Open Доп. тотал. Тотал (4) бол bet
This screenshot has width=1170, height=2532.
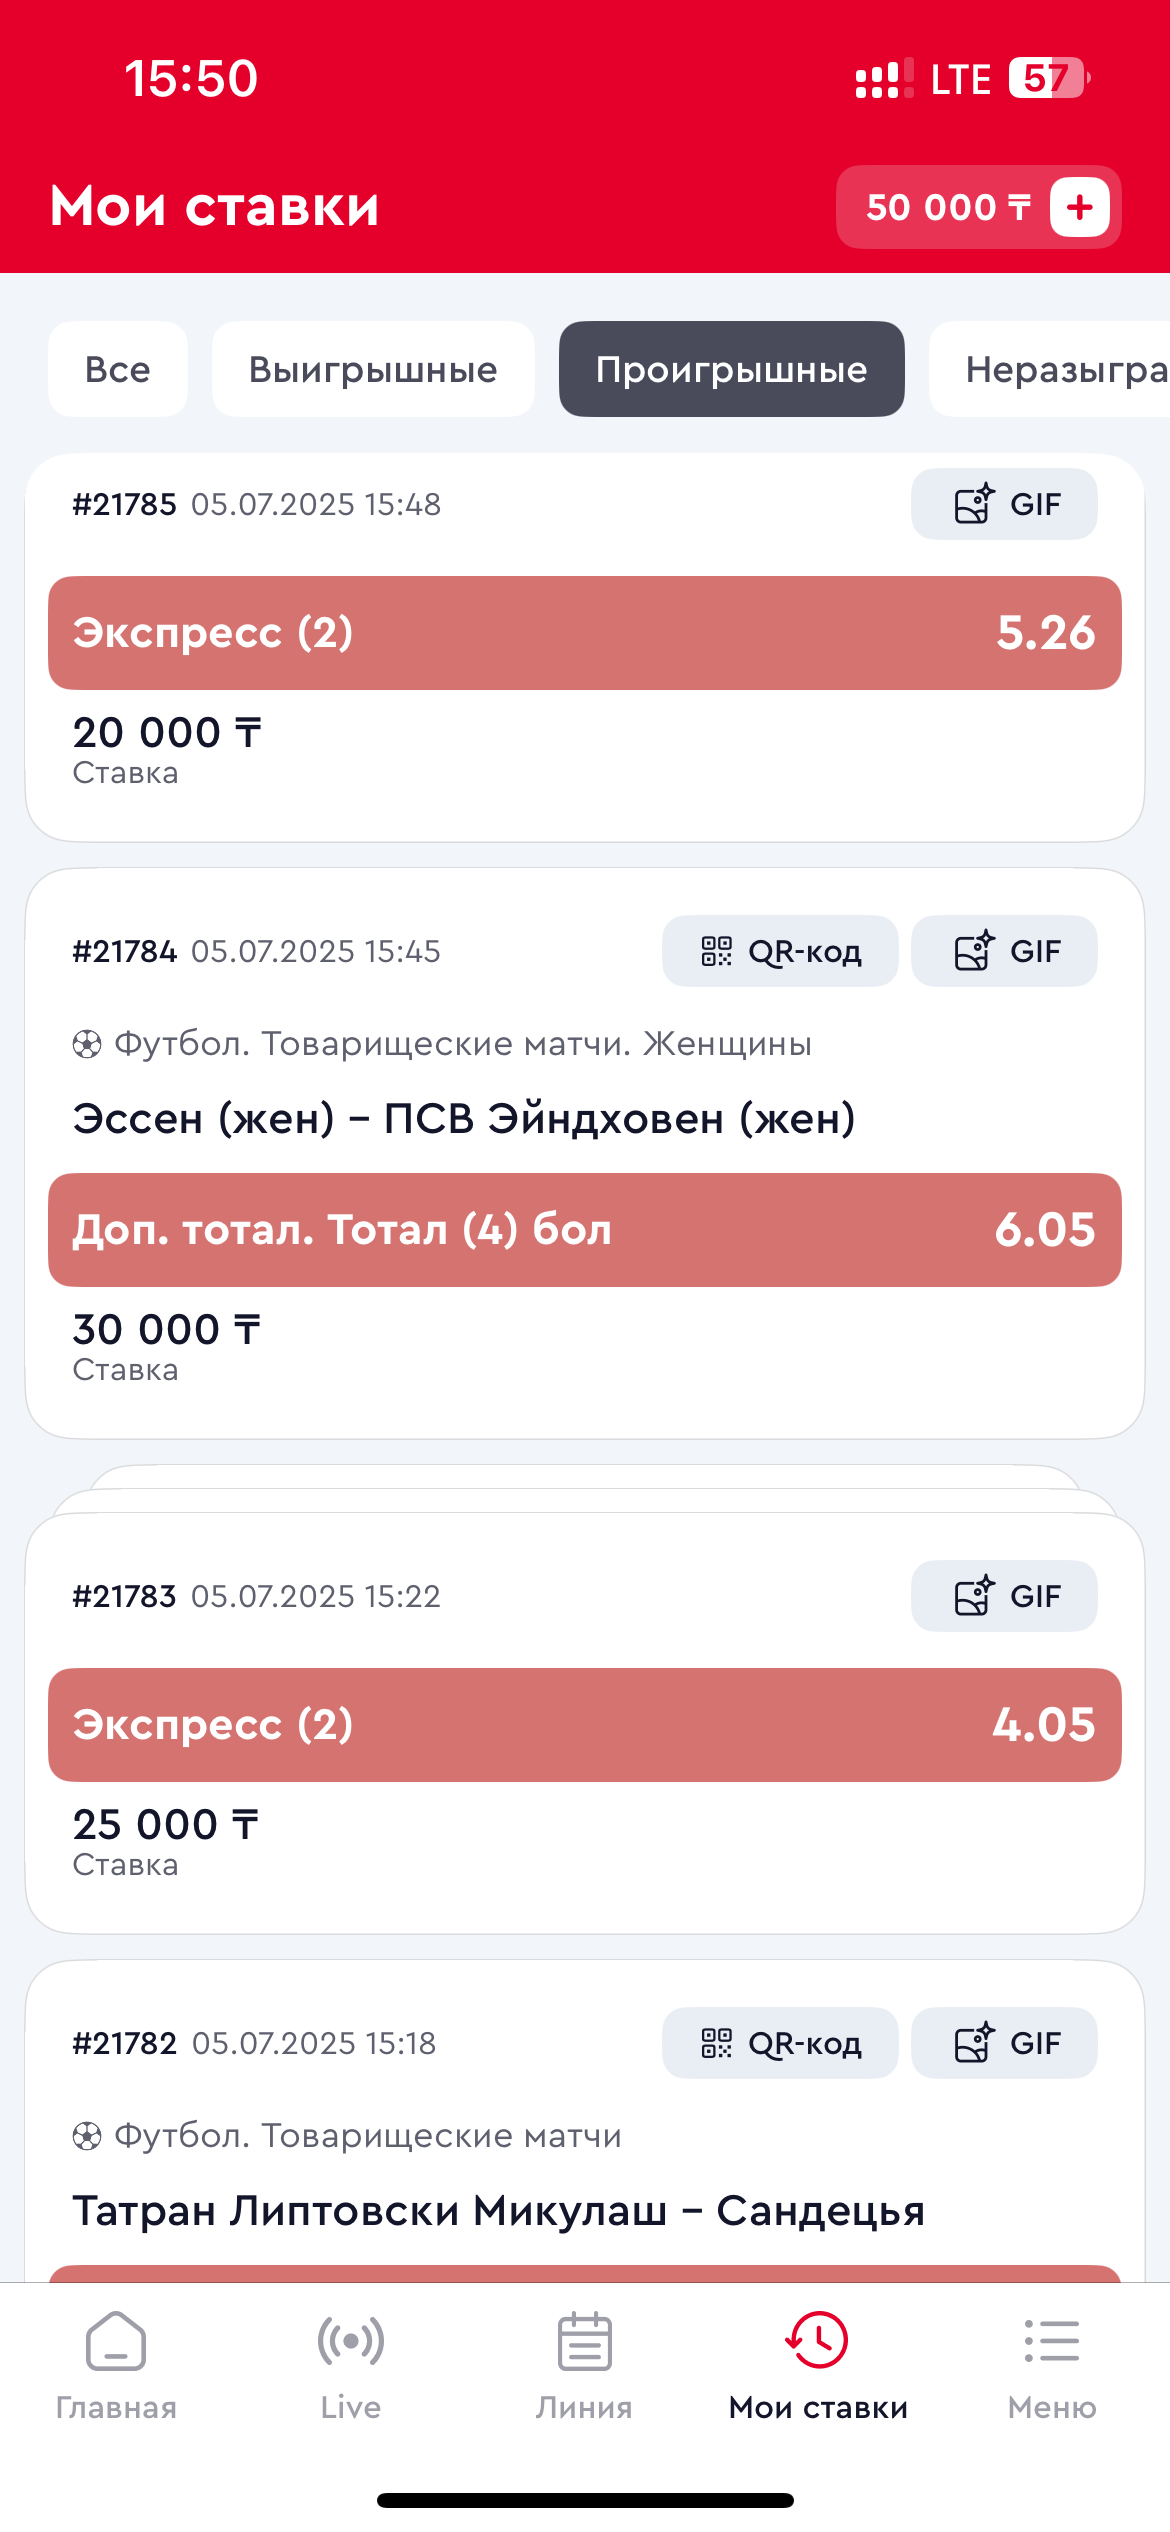tap(584, 1230)
